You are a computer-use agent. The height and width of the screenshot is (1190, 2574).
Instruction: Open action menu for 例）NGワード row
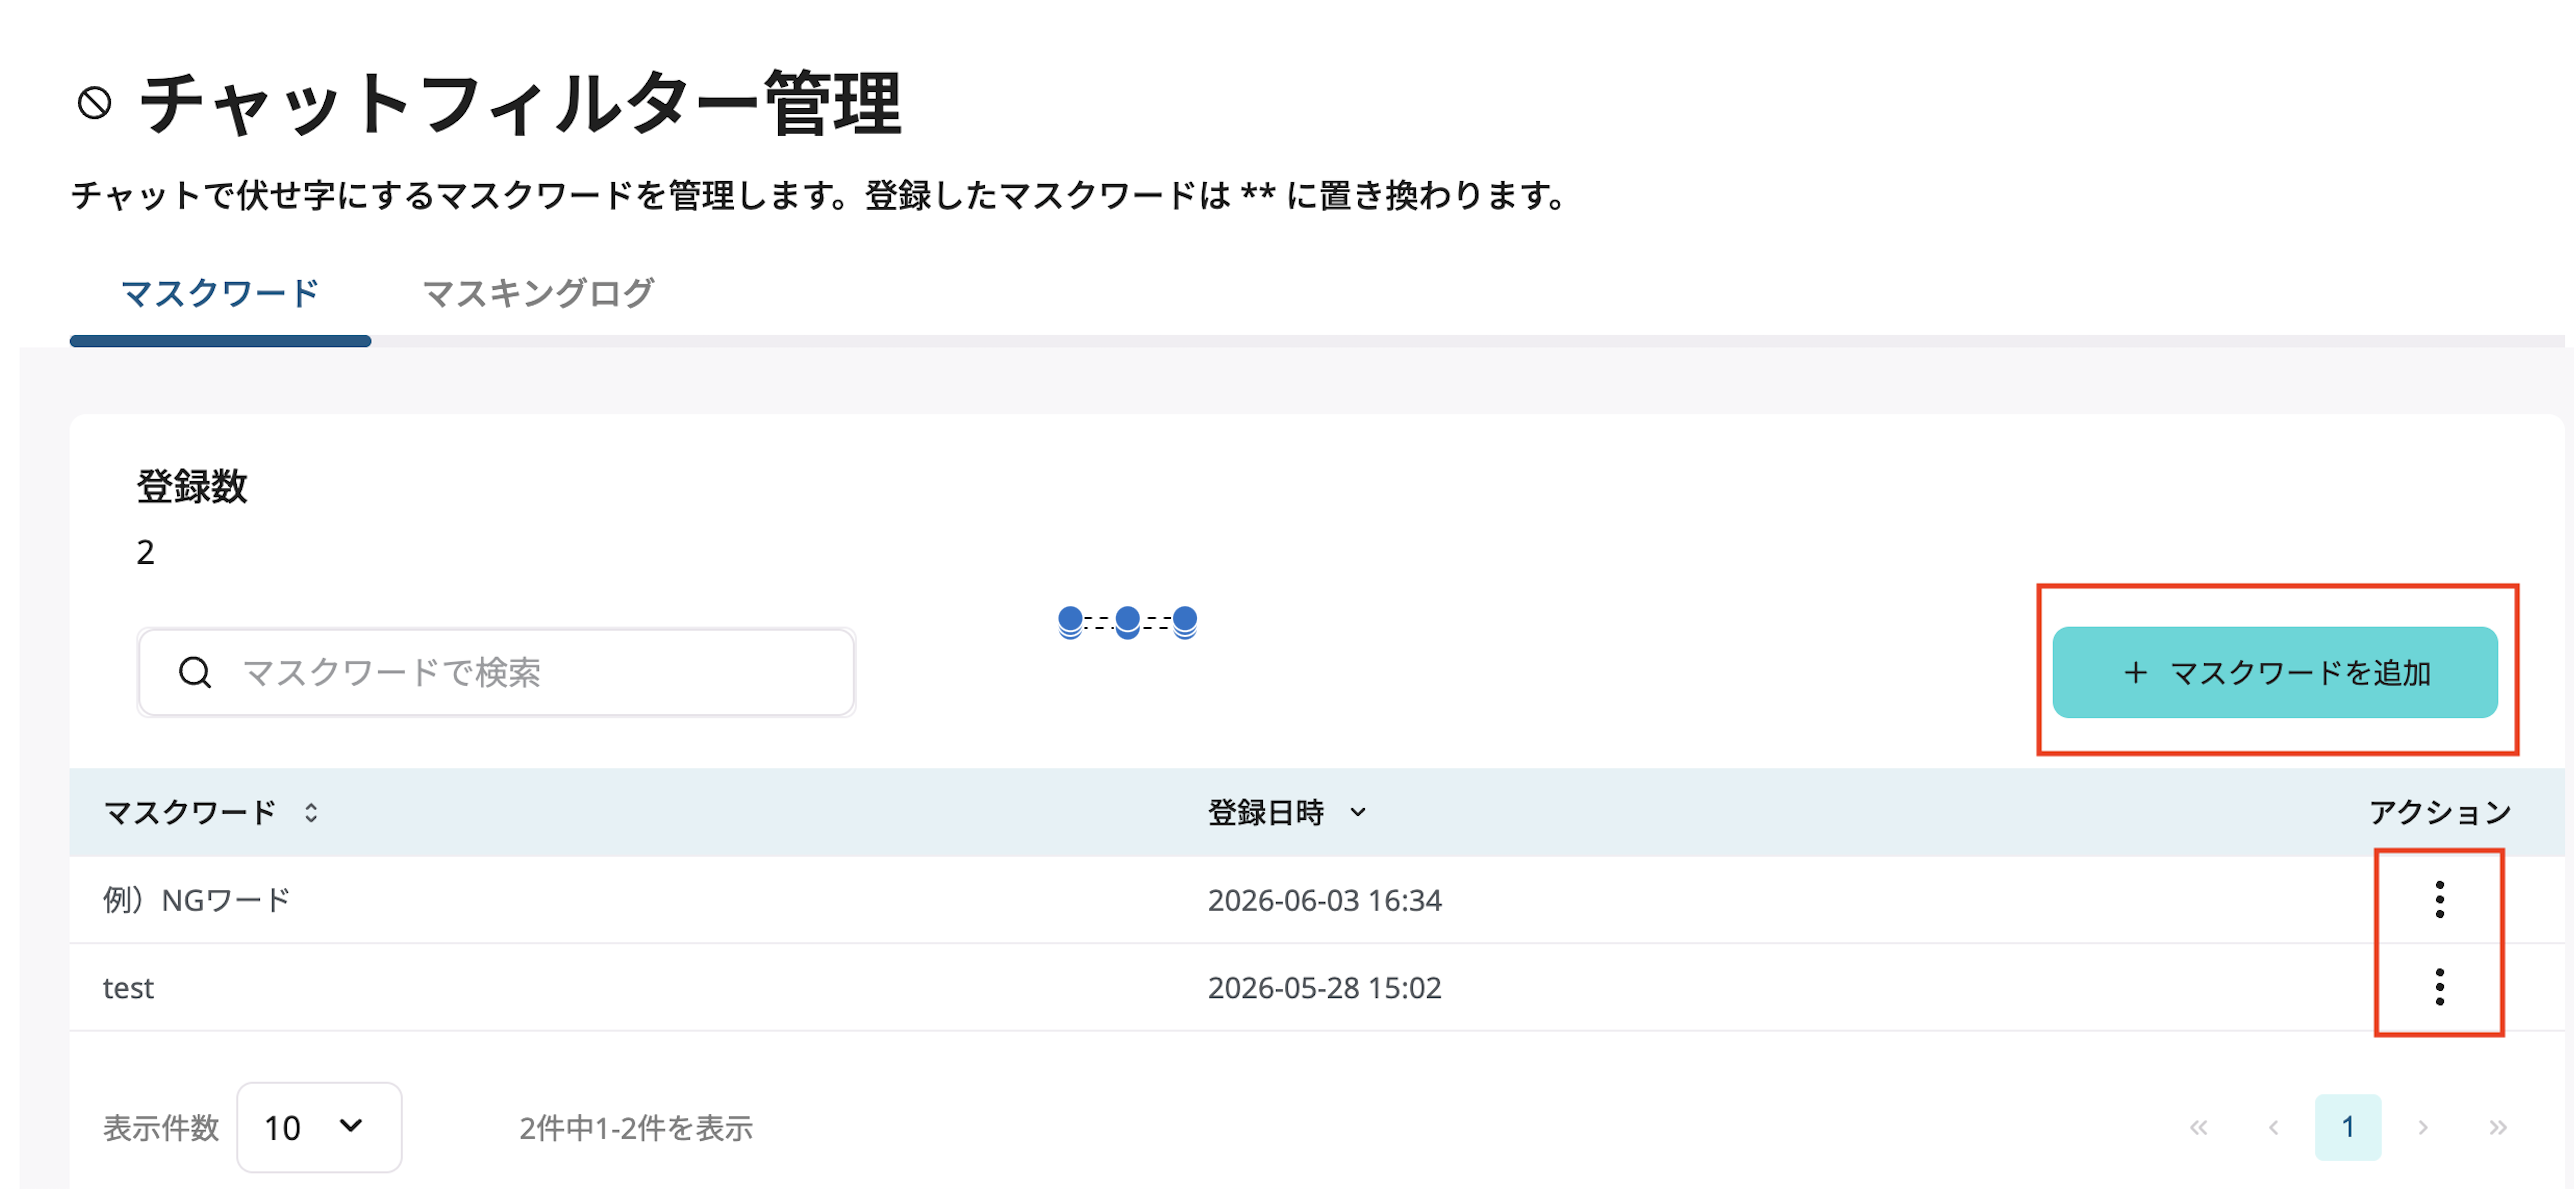click(2438, 899)
